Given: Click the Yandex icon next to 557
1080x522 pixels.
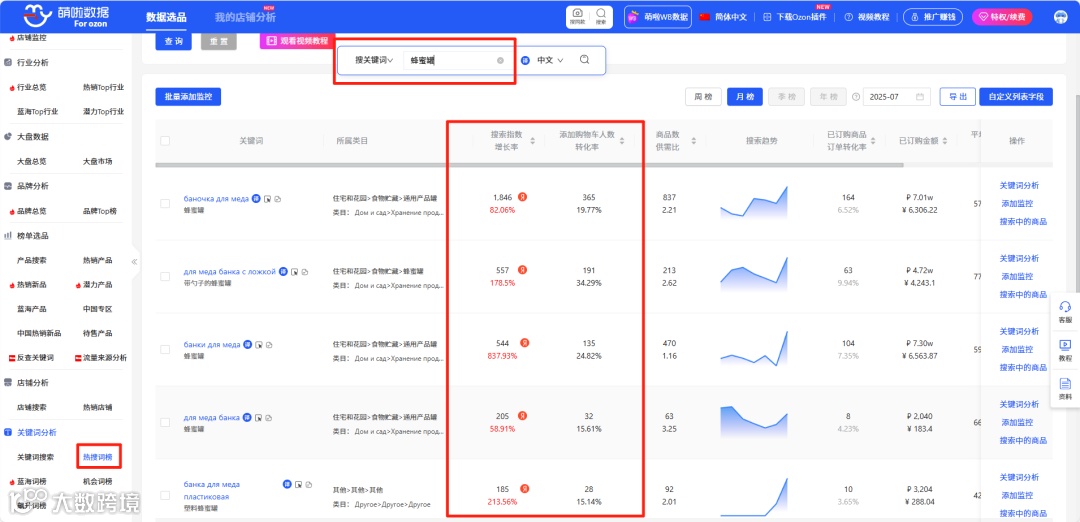Looking at the screenshot, I should pos(523,270).
